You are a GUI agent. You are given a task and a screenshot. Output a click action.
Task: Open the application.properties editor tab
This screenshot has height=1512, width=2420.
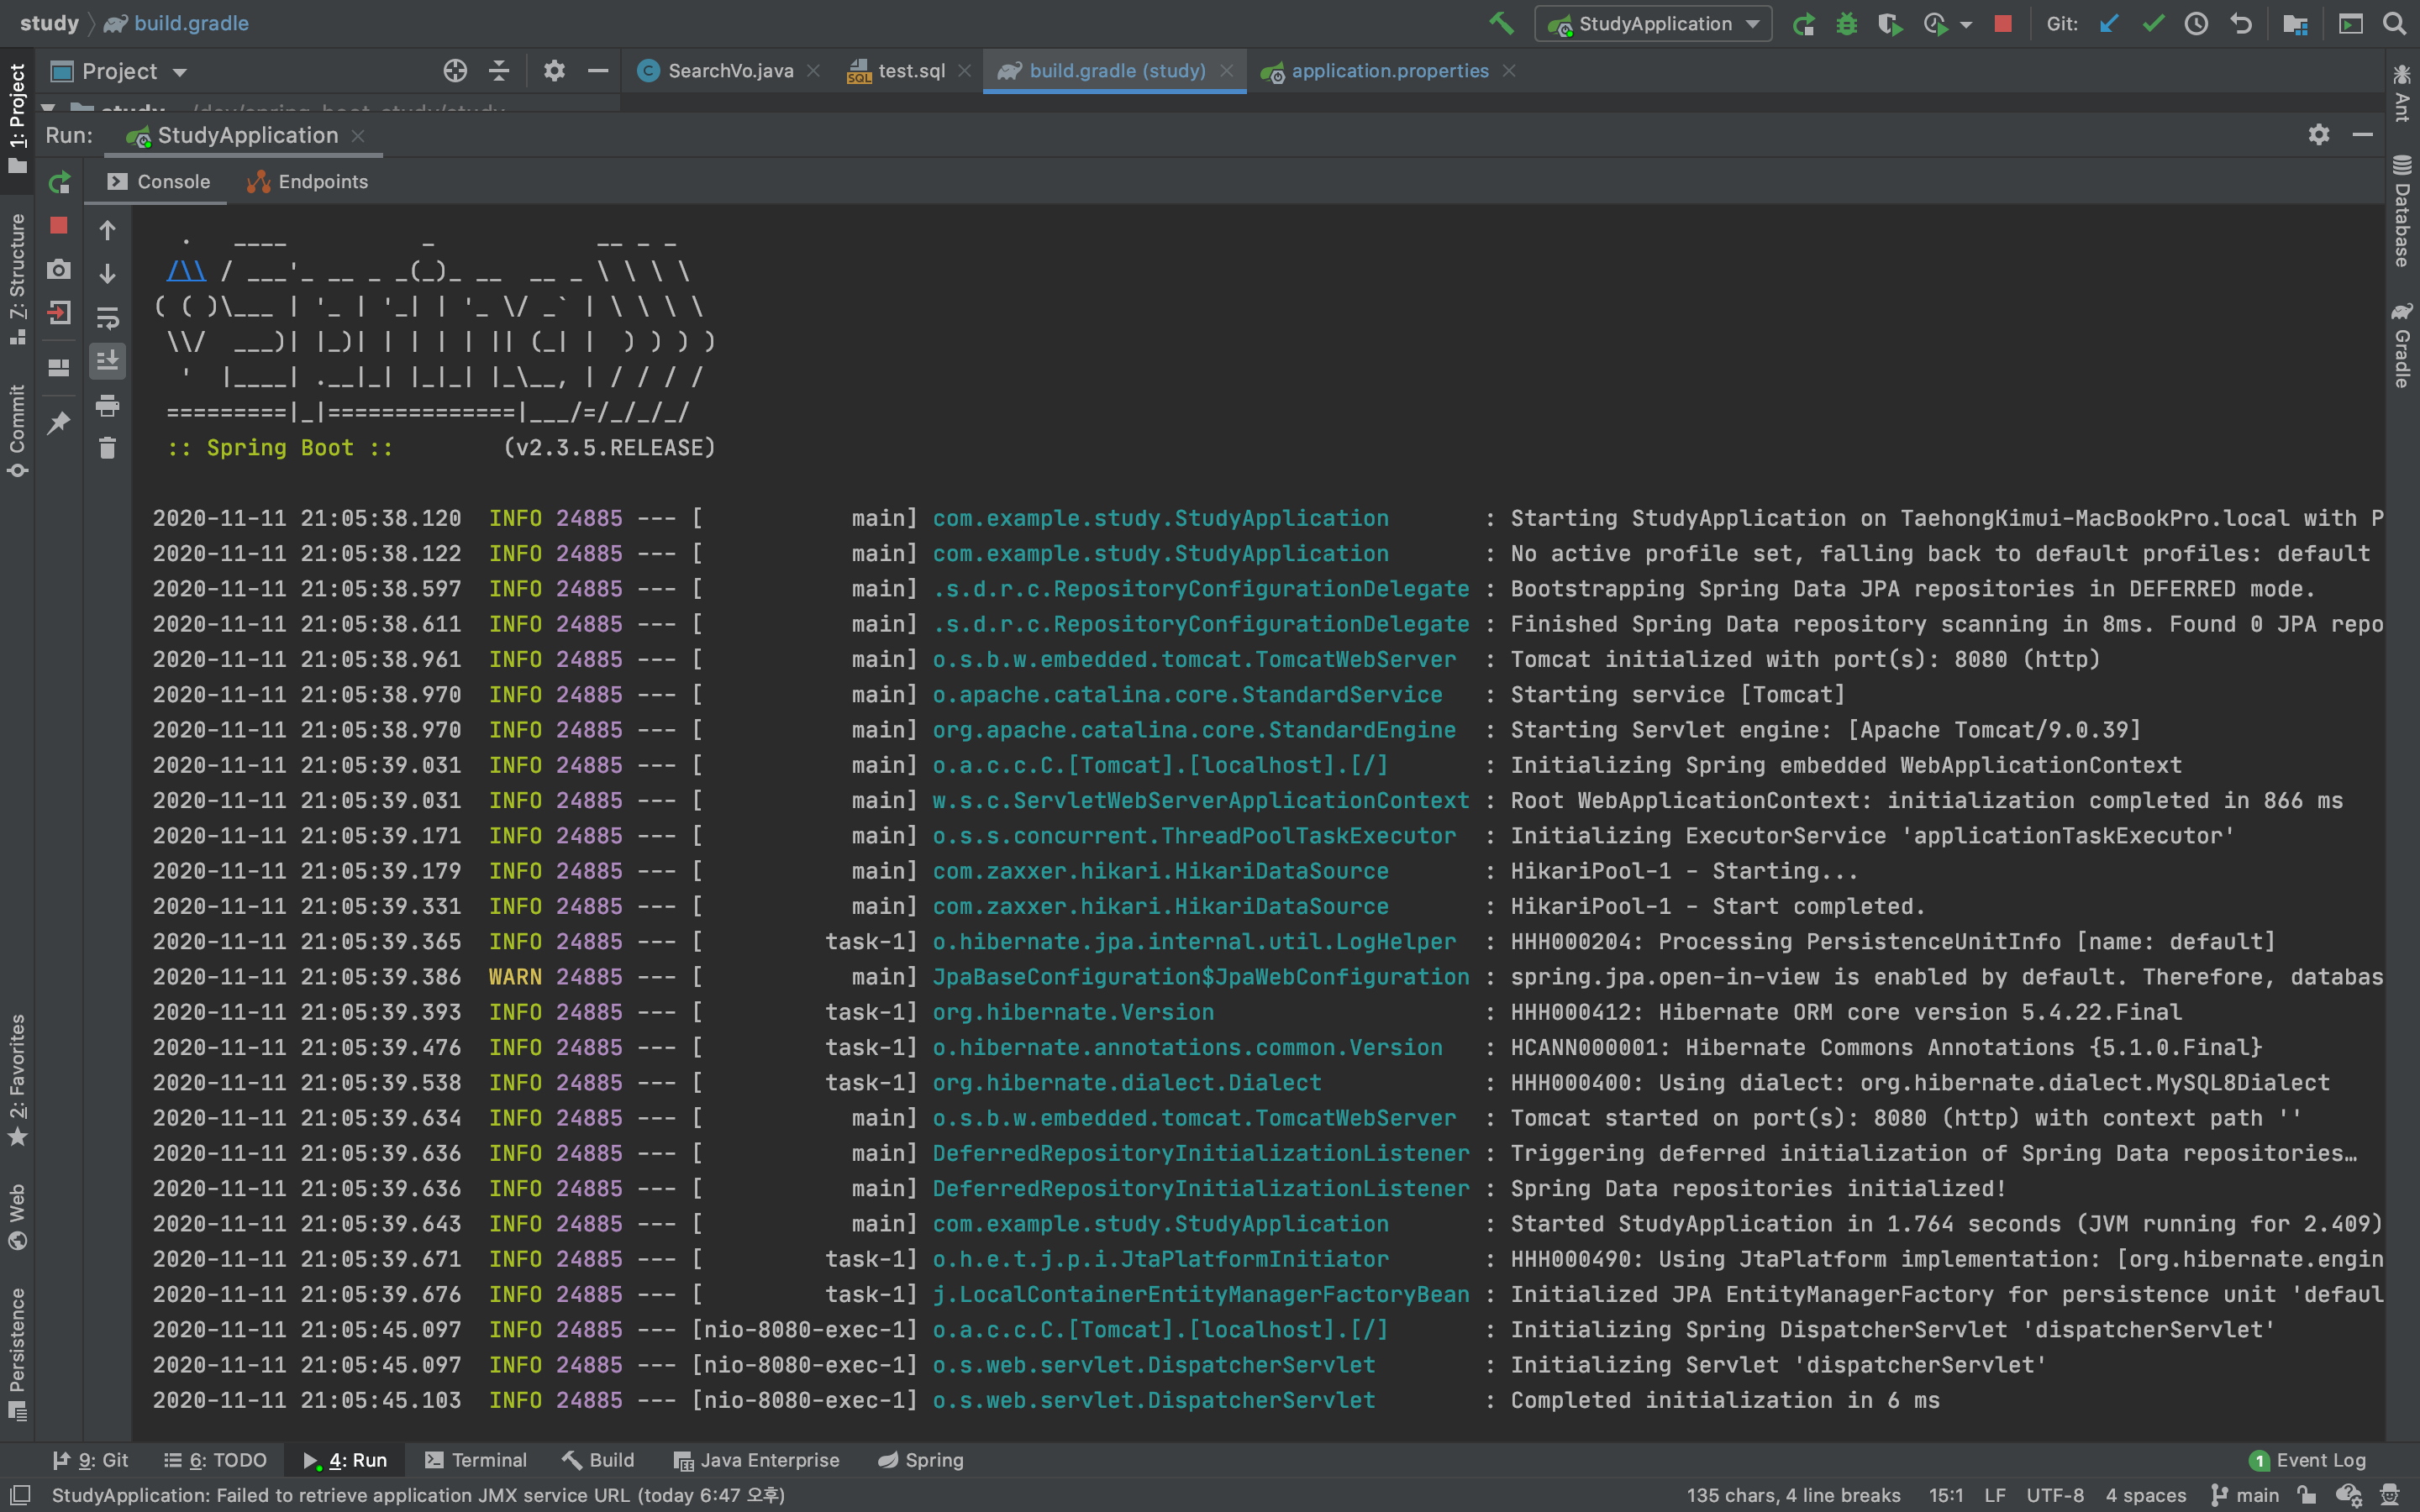tap(1388, 71)
